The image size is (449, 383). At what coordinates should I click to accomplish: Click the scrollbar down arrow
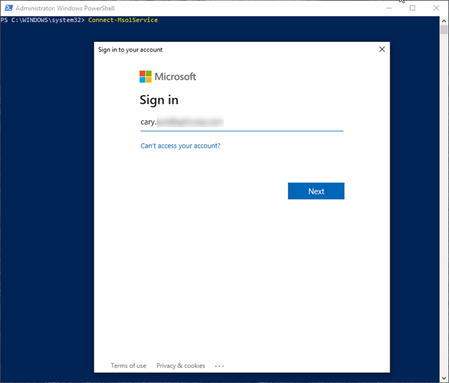tap(444, 378)
